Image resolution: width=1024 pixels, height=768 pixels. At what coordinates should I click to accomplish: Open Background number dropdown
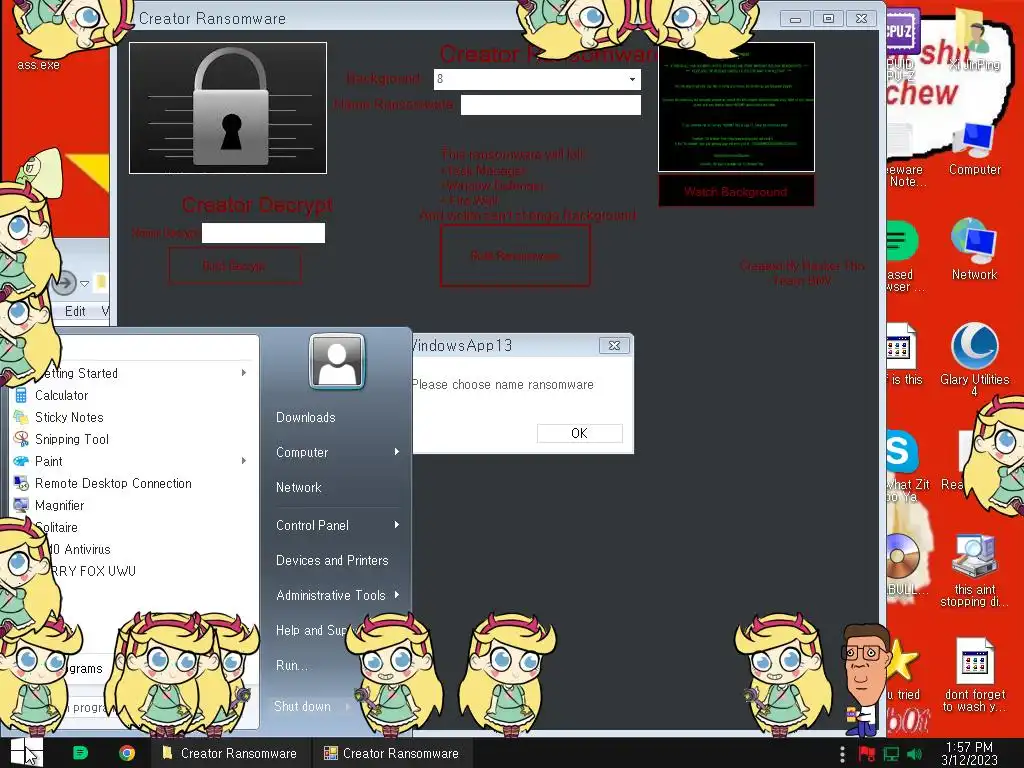coord(632,80)
